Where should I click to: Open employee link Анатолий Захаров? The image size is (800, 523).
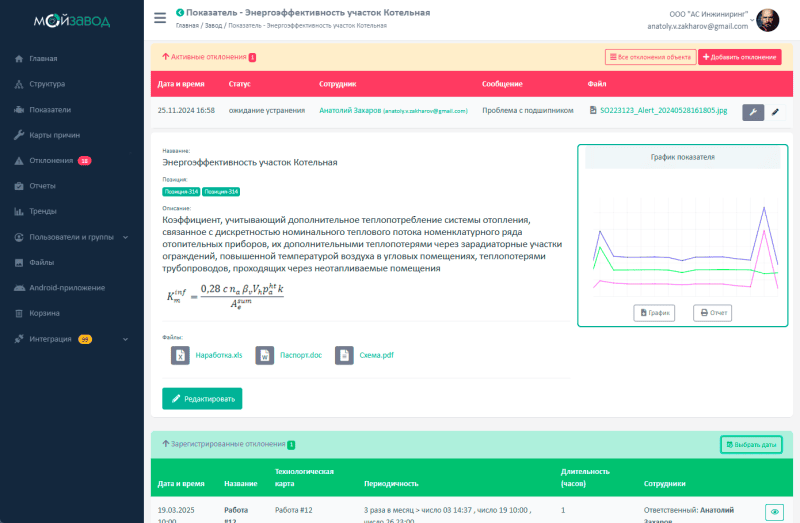click(x=393, y=111)
